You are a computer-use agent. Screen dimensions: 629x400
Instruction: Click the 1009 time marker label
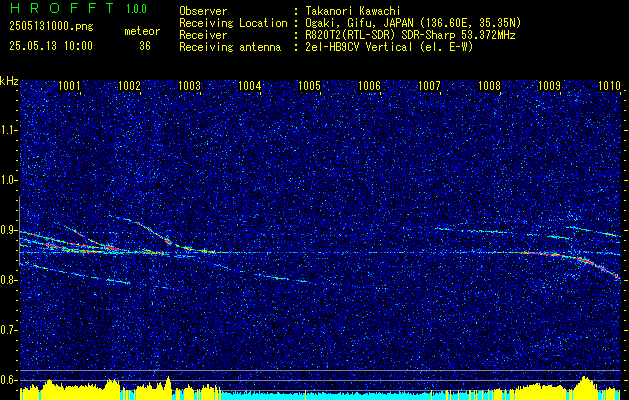[x=549, y=86]
